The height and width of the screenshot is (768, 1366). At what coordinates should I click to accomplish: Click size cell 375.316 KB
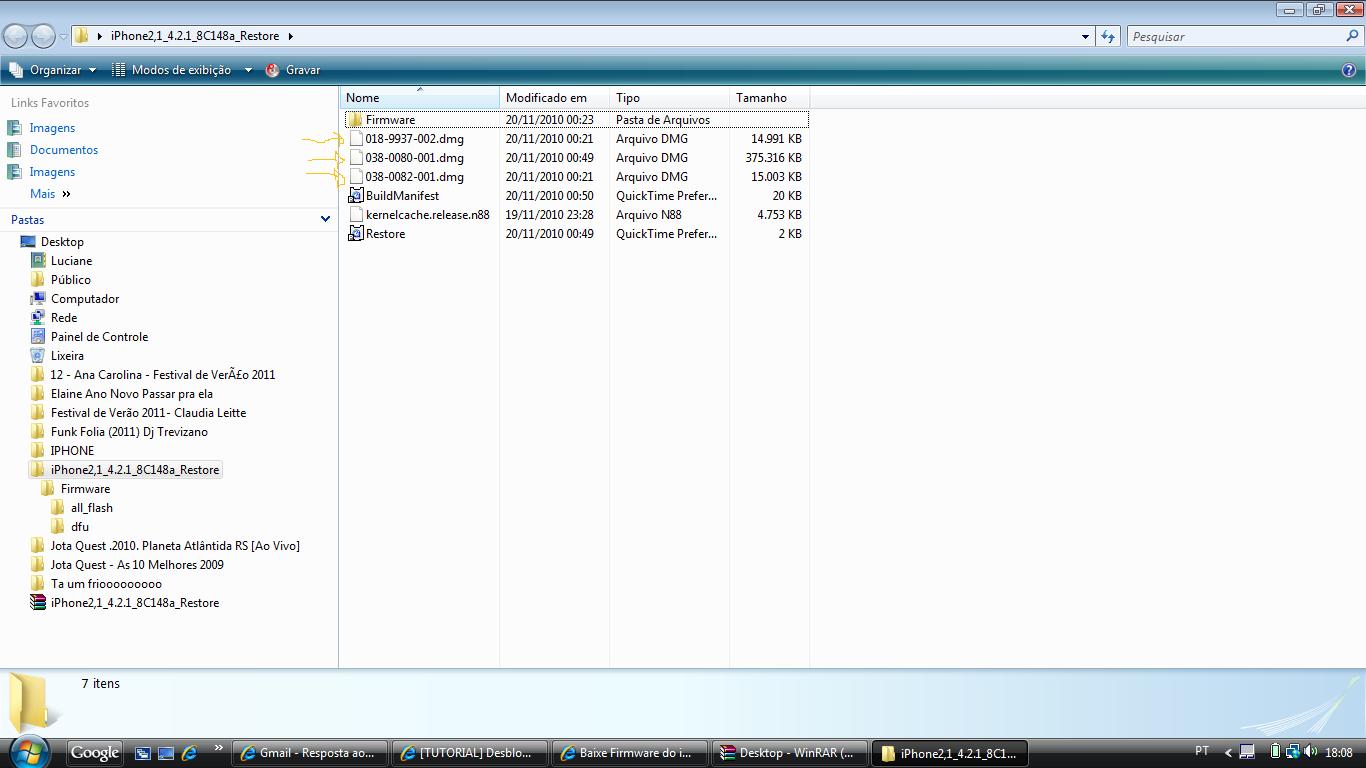click(773, 158)
